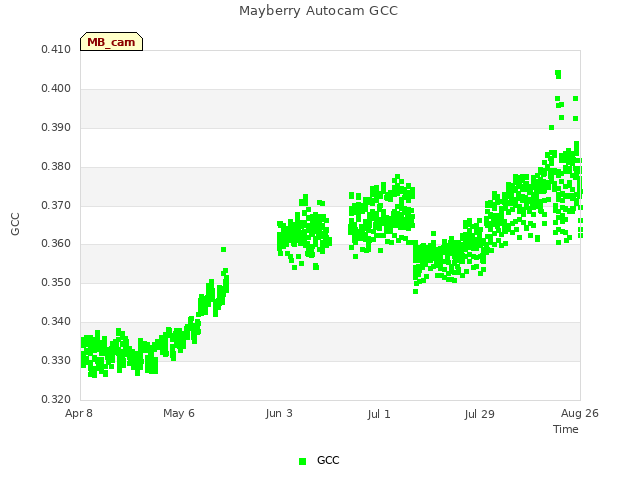Click the 0.320 y-axis value
This screenshot has width=640, height=480.
point(56,399)
